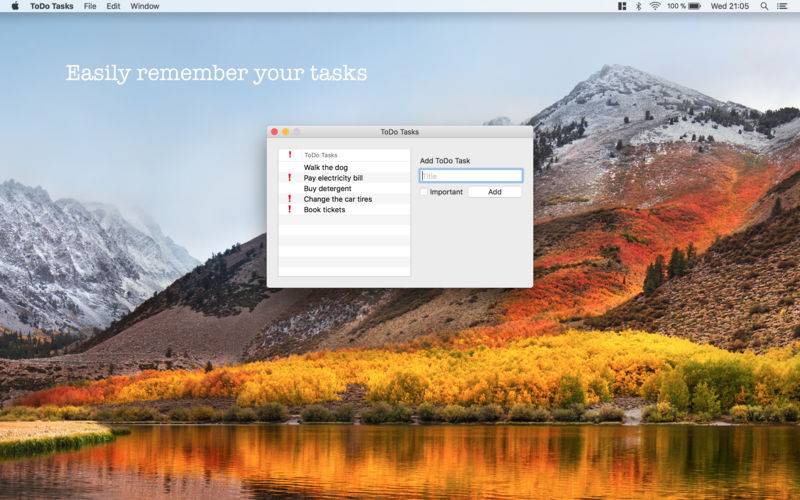This screenshot has width=800, height=500.
Task: Open the ToDo Tasks application menu
Action: (x=52, y=6)
